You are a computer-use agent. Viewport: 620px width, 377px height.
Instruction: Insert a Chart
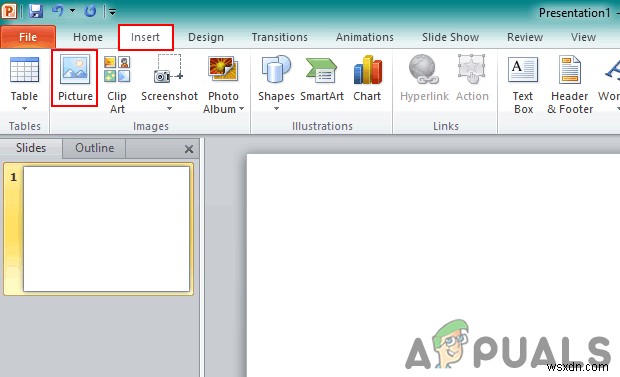[367, 79]
